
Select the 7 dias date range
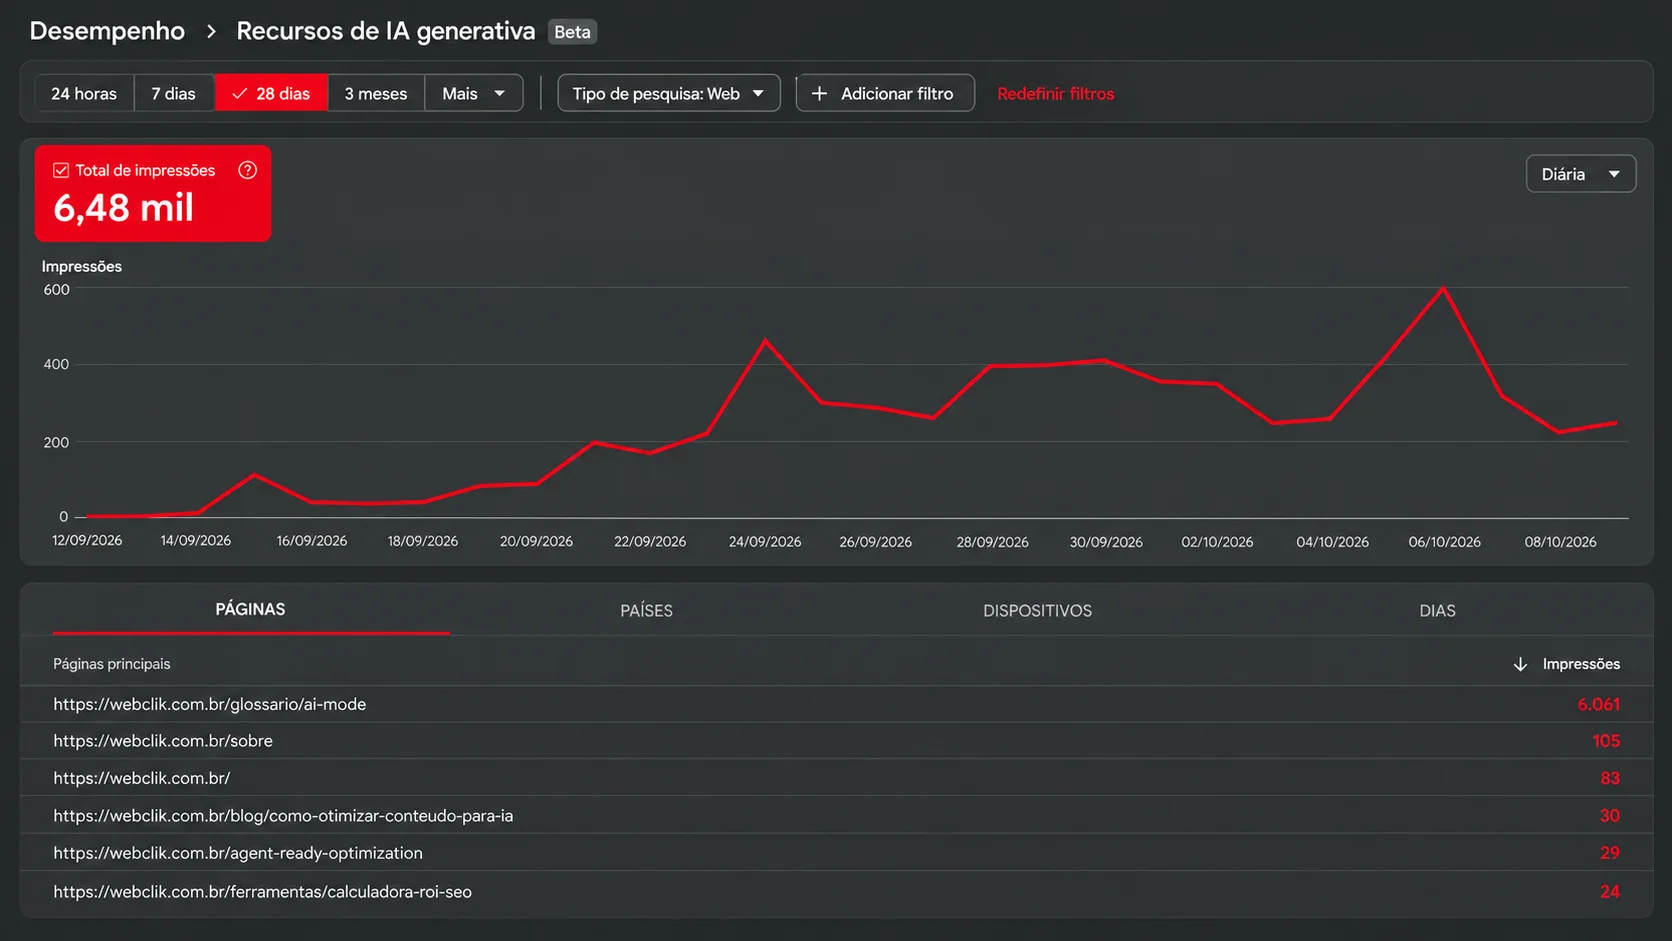[174, 93]
